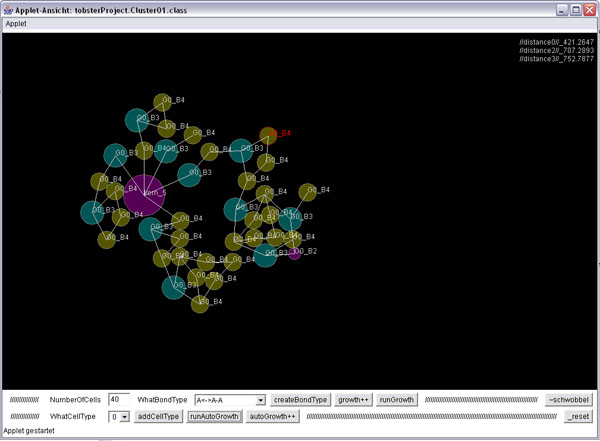This screenshot has width=600, height=441.
Task: Activate the runAutoGrowth button
Action: [x=214, y=416]
